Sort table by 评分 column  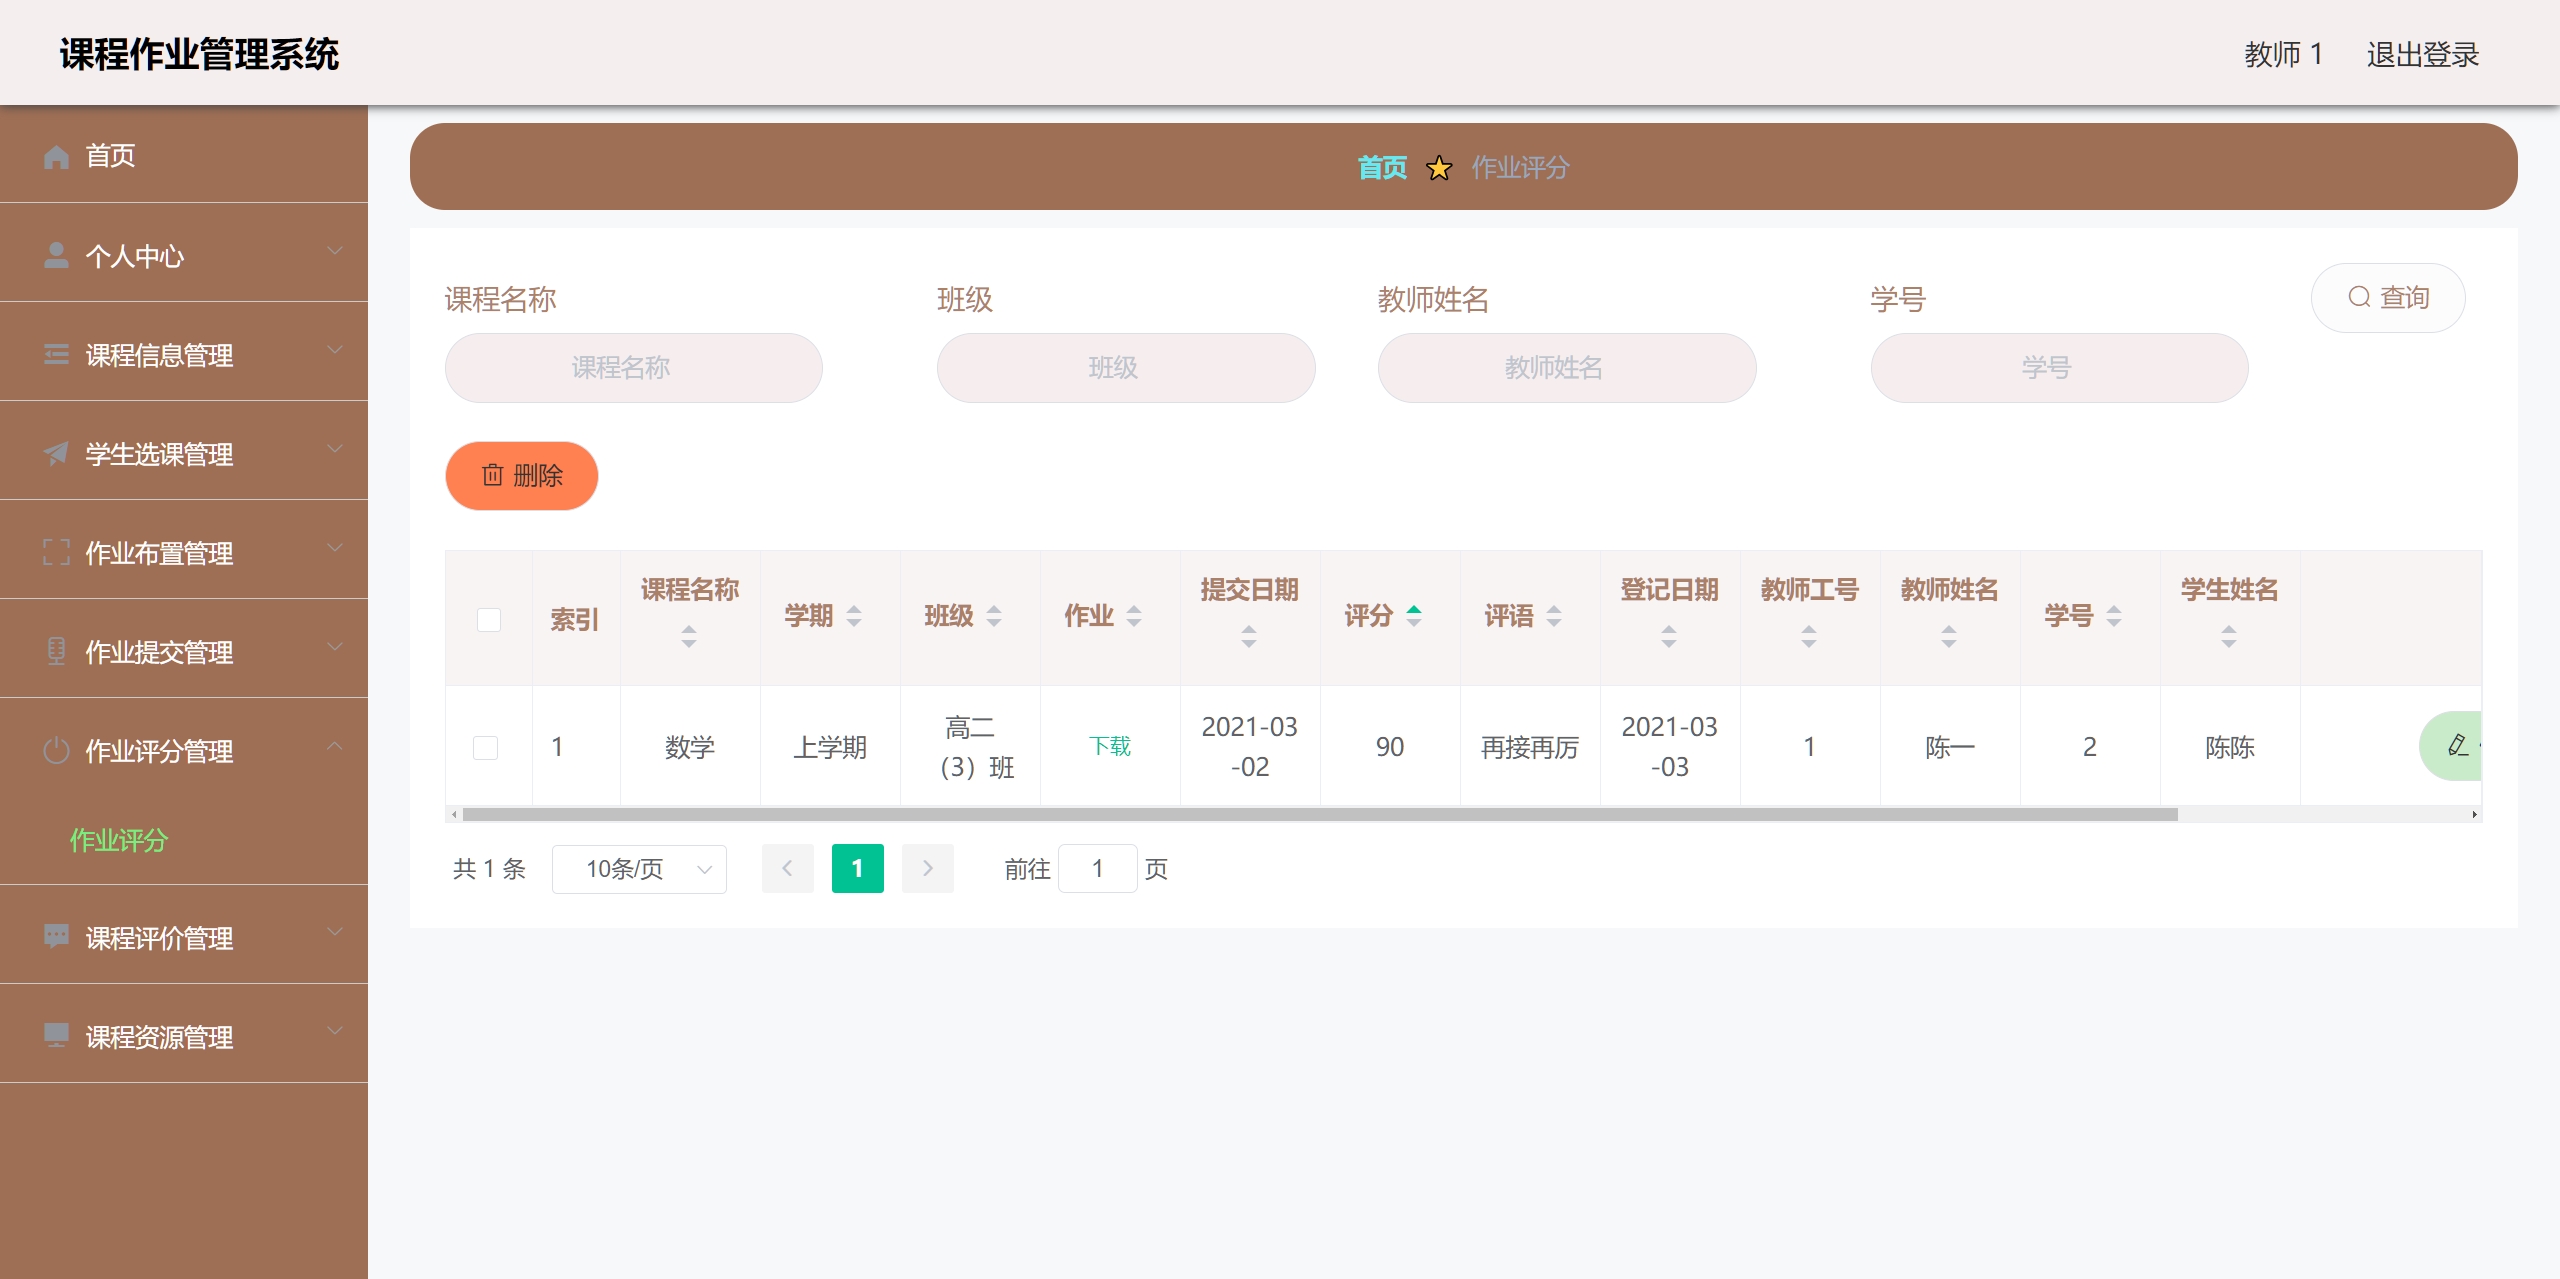pos(1414,615)
